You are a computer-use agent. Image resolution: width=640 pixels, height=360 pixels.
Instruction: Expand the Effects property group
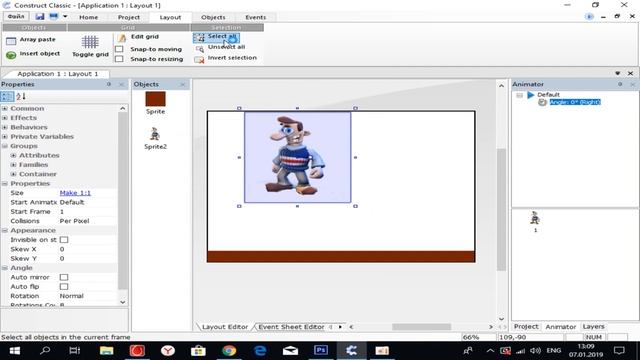[5, 118]
